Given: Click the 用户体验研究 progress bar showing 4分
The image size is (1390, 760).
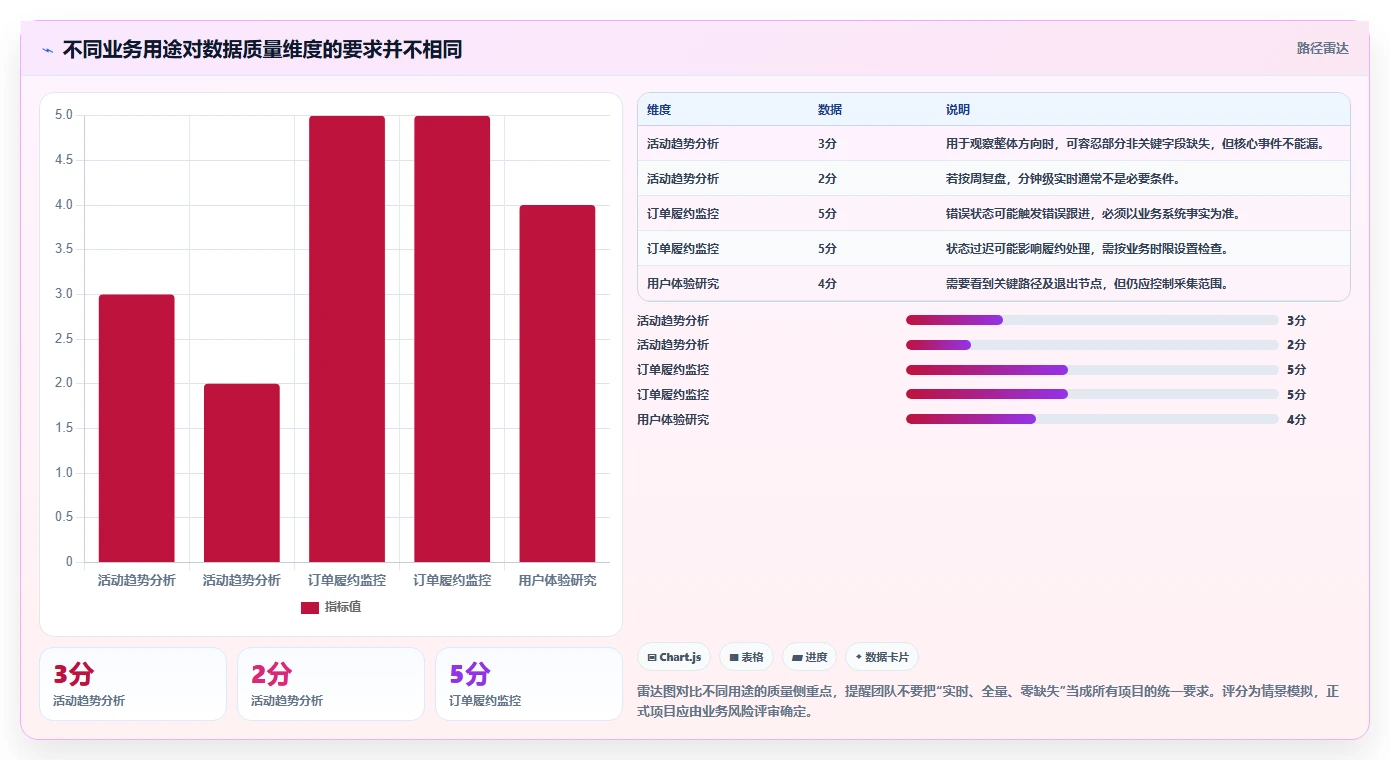Looking at the screenshot, I should click(x=1092, y=419).
